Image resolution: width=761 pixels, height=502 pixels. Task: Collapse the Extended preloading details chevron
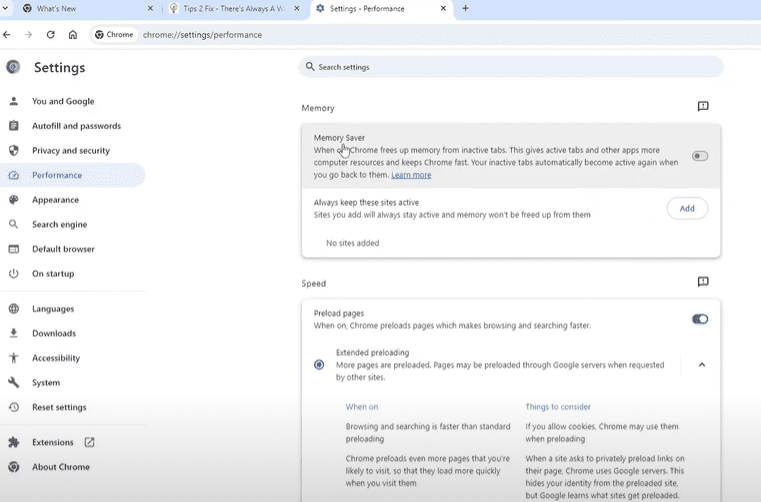coord(701,365)
